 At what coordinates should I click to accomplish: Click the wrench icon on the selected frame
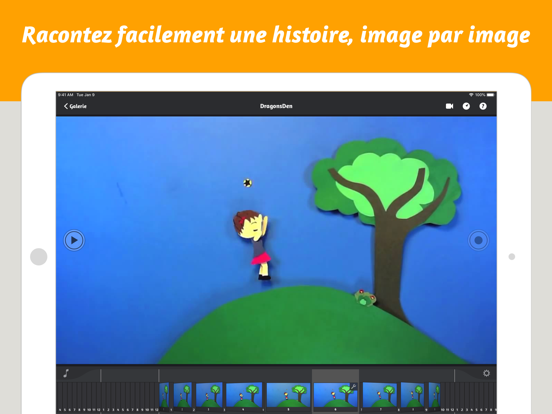(353, 387)
